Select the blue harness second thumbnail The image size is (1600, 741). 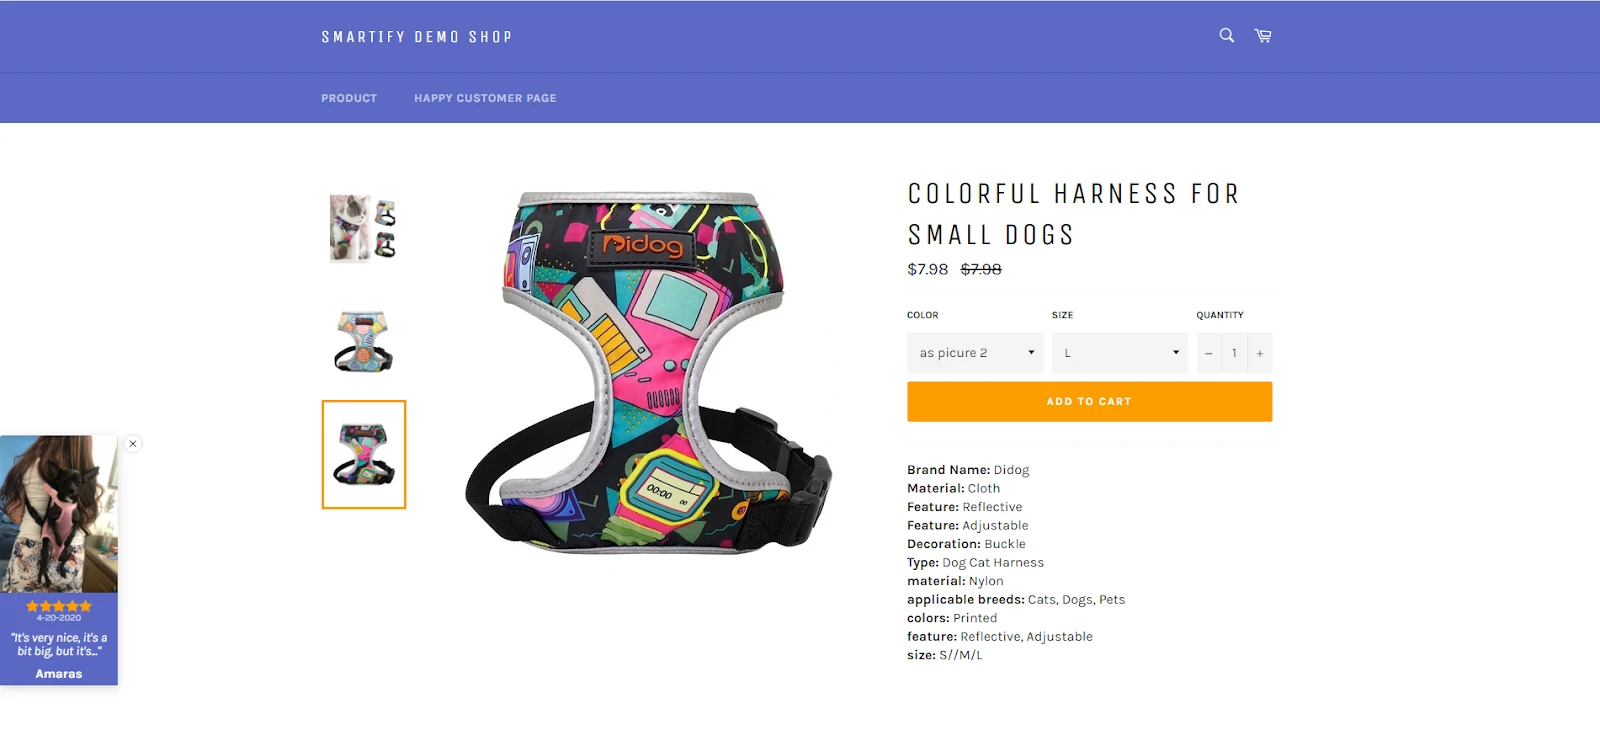pos(363,341)
